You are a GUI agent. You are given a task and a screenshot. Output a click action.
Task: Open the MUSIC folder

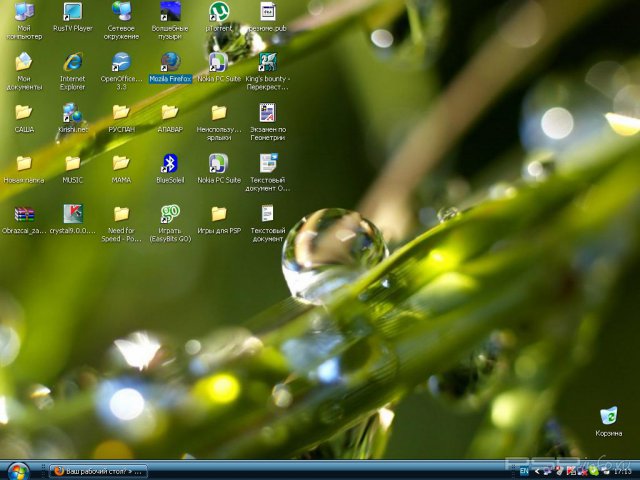tap(72, 162)
